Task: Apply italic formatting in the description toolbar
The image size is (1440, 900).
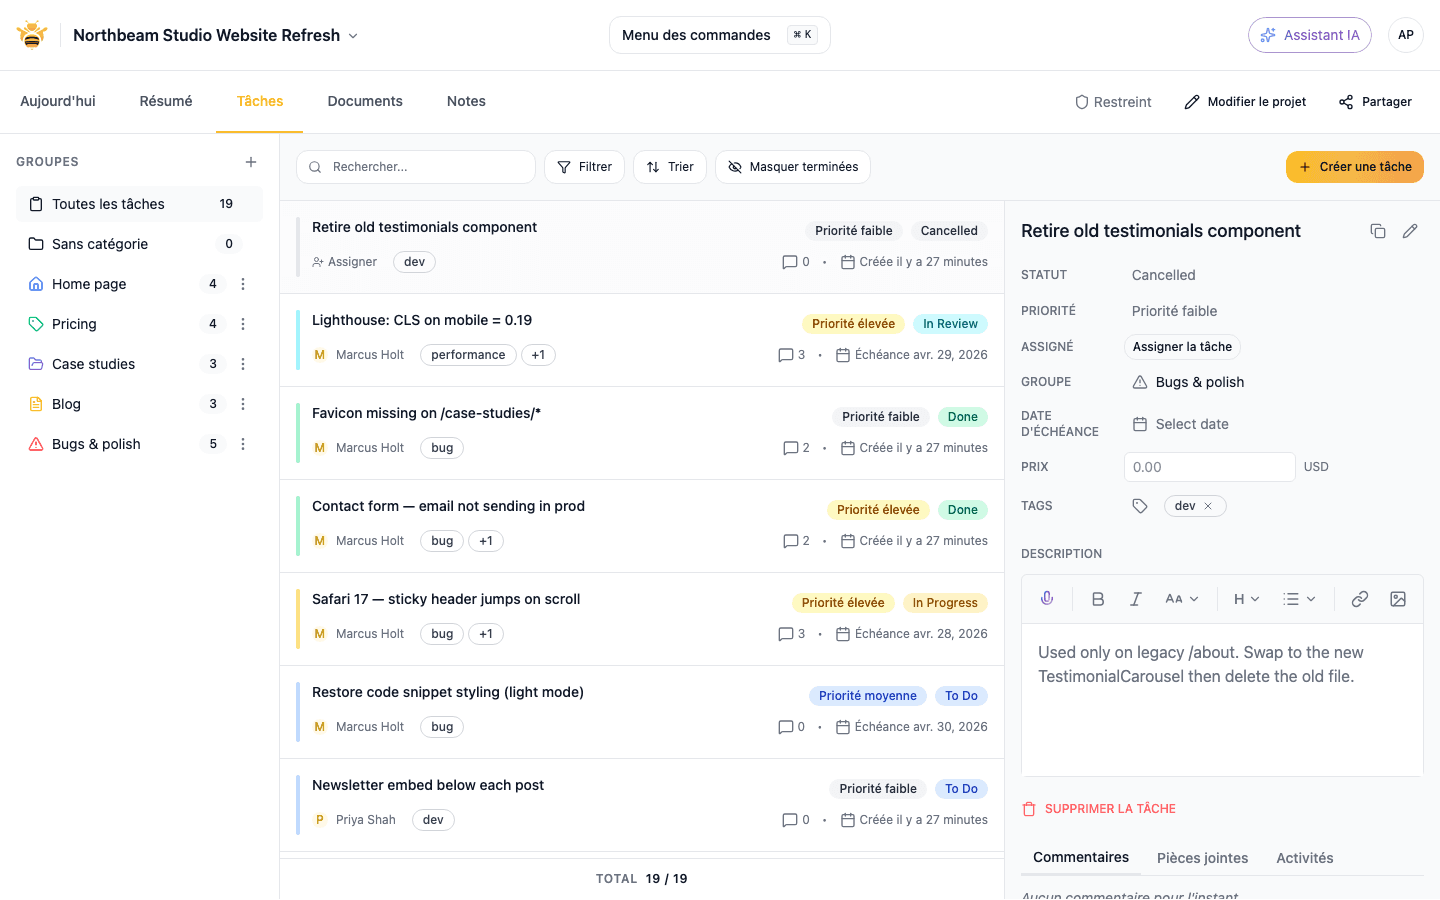Action: [1135, 598]
